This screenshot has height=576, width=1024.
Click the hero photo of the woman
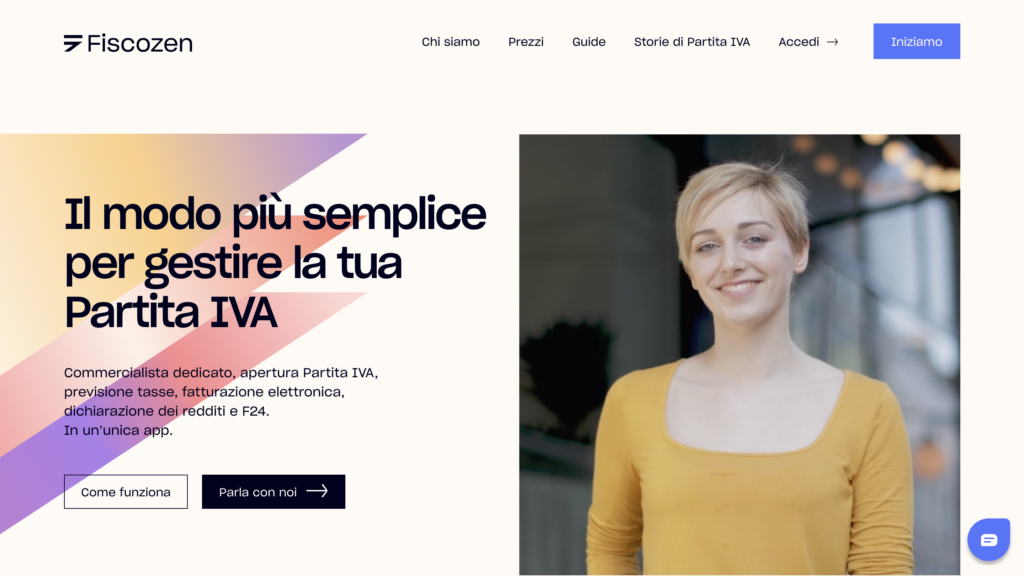pos(739,355)
